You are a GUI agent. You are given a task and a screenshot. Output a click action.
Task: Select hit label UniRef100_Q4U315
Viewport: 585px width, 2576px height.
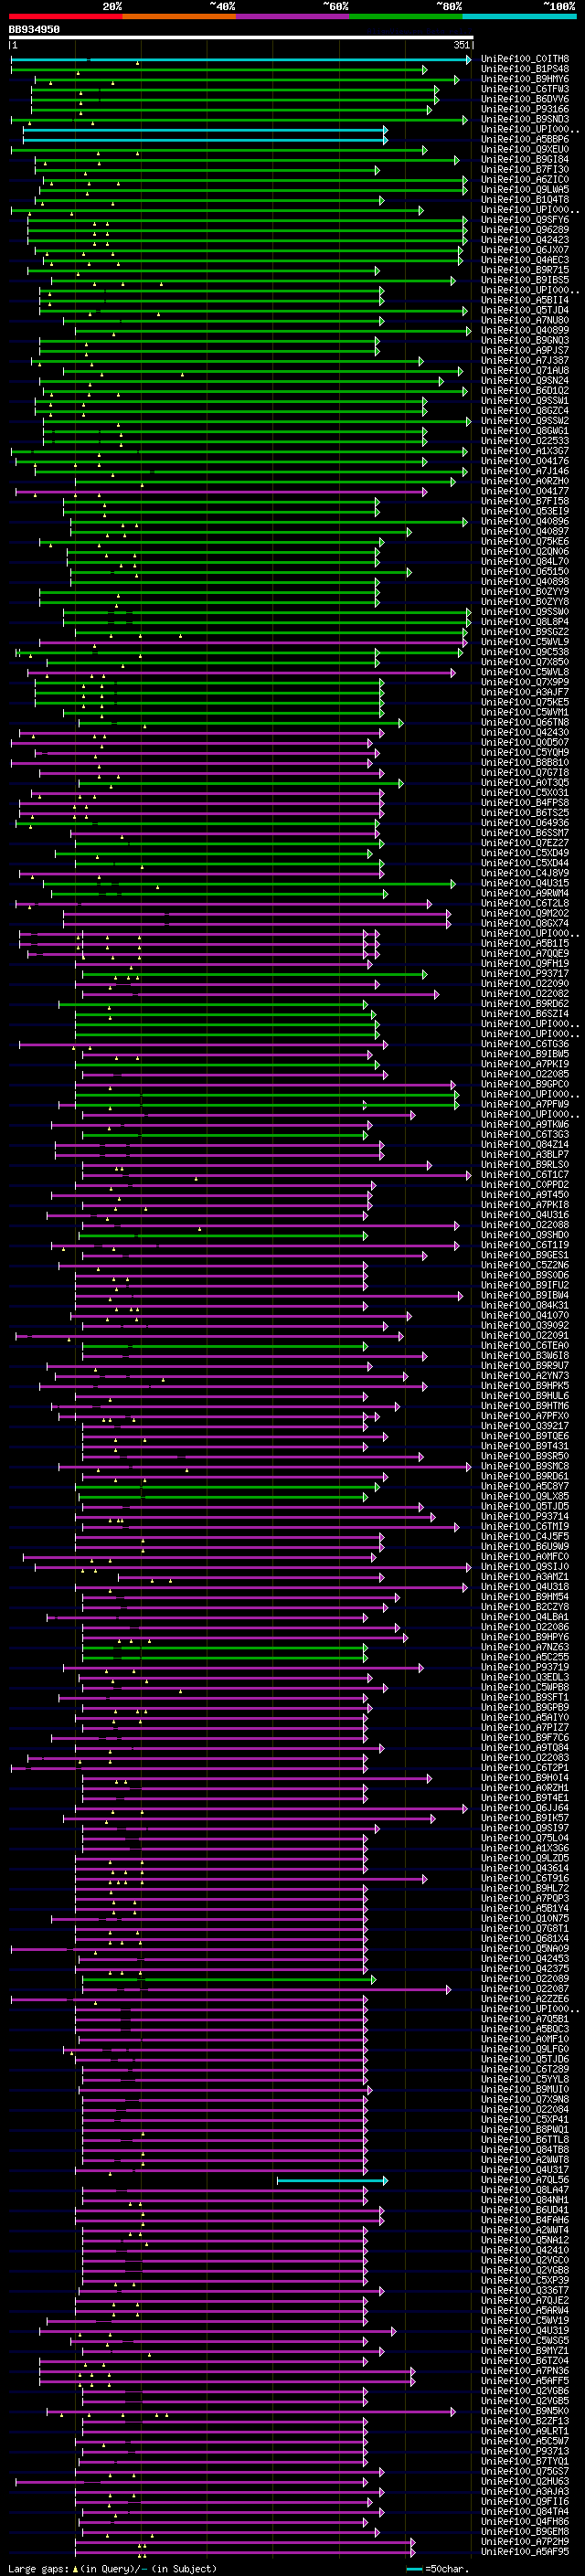pyautogui.click(x=525, y=883)
